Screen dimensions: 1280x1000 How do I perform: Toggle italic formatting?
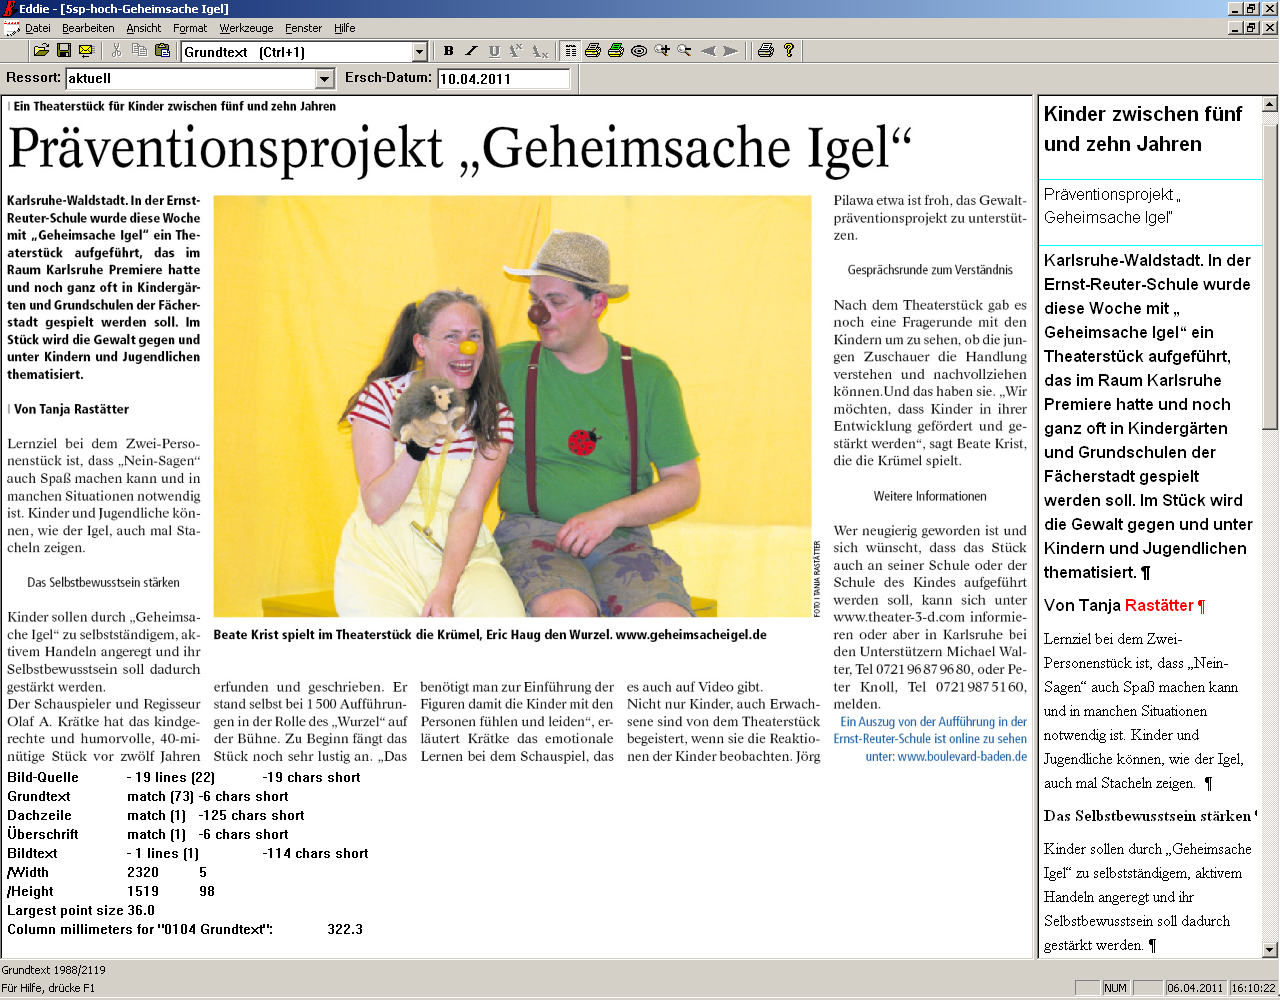(x=471, y=50)
